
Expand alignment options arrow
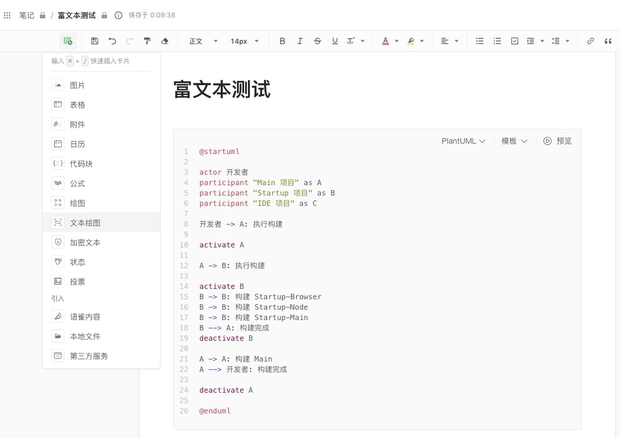click(x=456, y=41)
